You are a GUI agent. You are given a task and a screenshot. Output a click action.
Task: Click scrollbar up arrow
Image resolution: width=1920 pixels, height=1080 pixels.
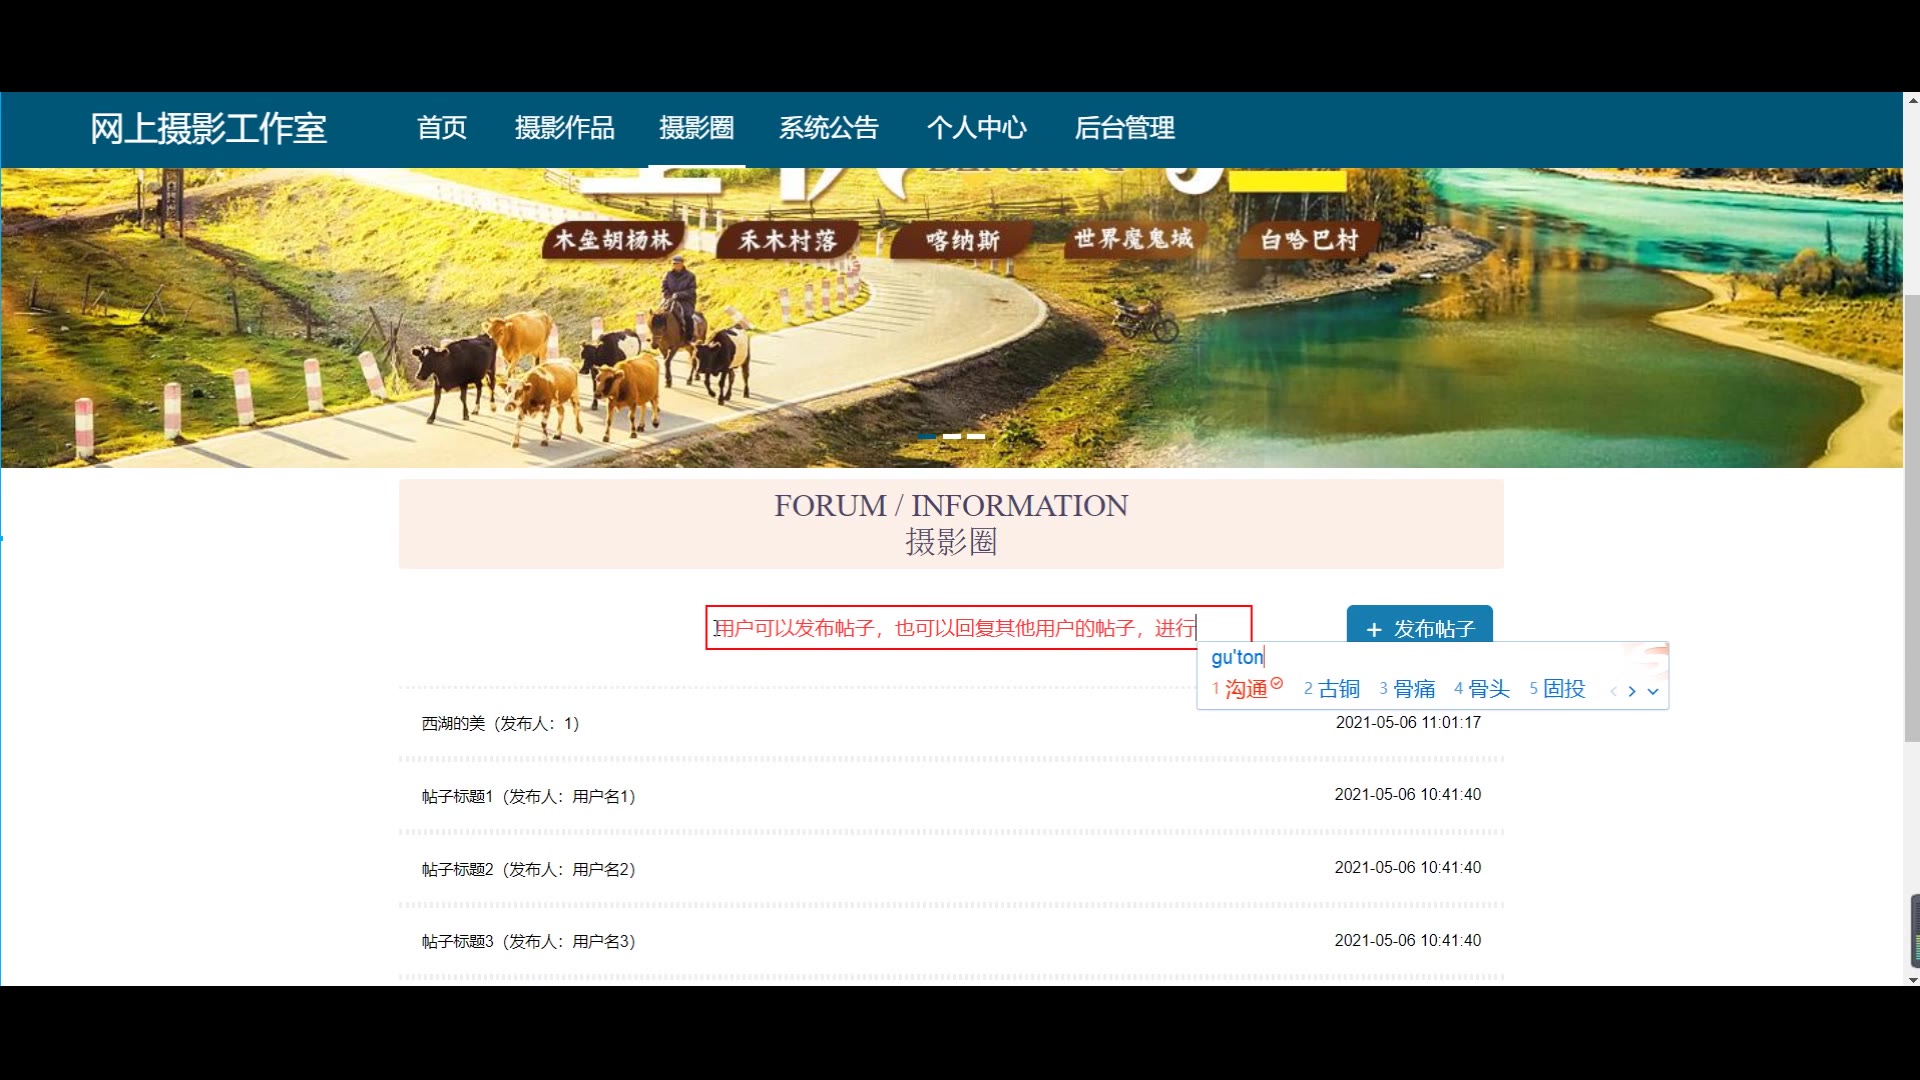tap(1912, 101)
